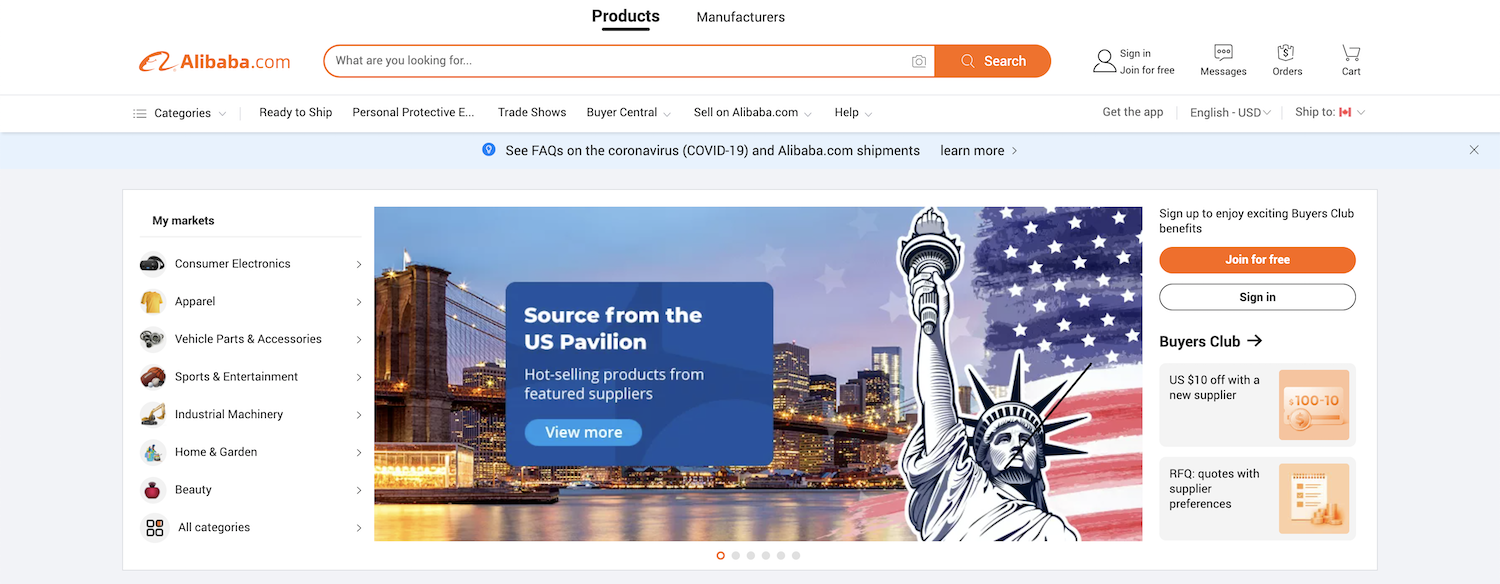
Task: Click the orange Join for free button
Action: pos(1257,260)
